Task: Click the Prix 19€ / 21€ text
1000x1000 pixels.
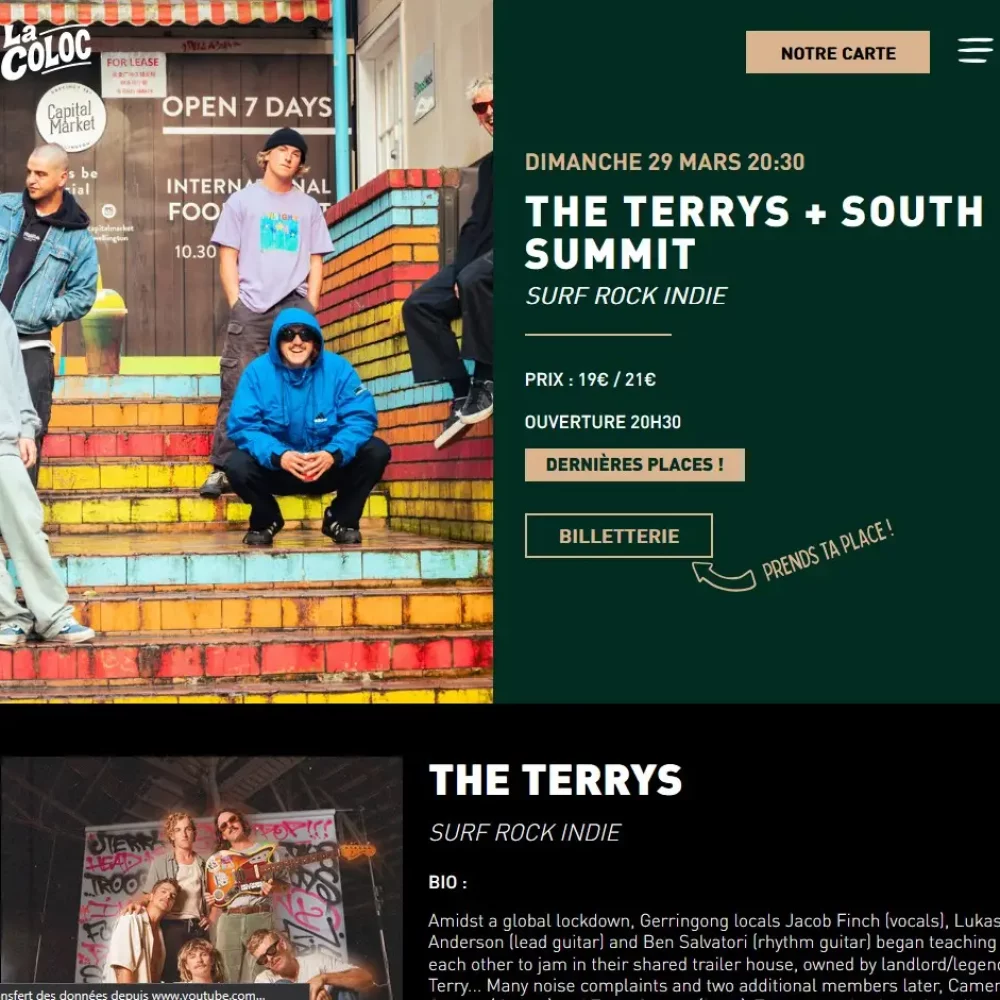Action: pos(590,379)
